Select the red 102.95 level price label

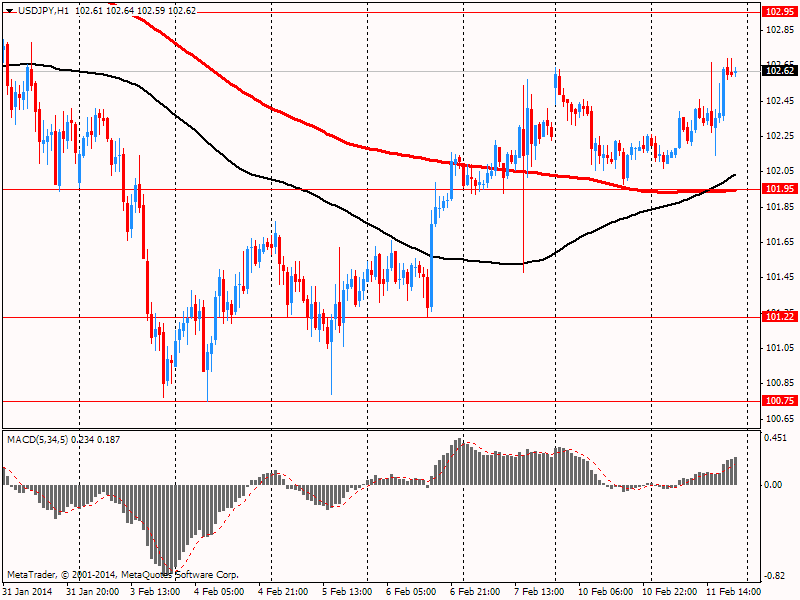click(780, 12)
